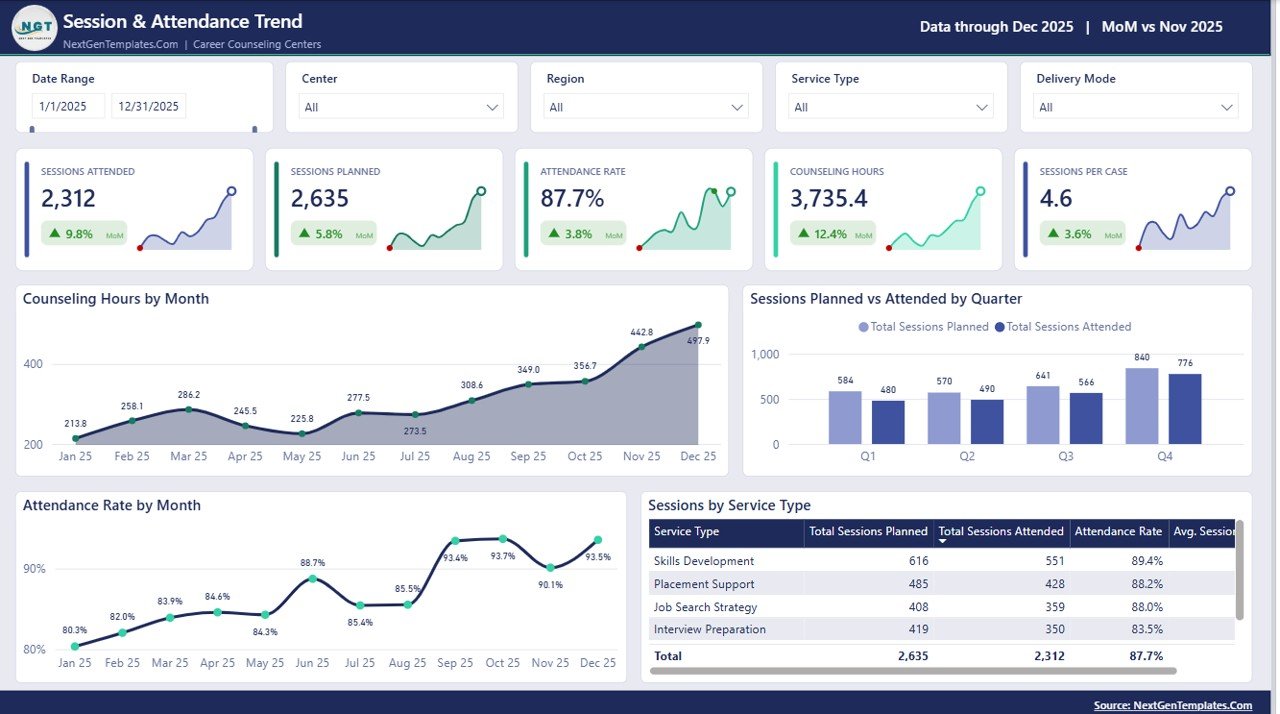This screenshot has height=714, width=1280.
Task: Click the Sessions by Service Type title
Action: 729,506
